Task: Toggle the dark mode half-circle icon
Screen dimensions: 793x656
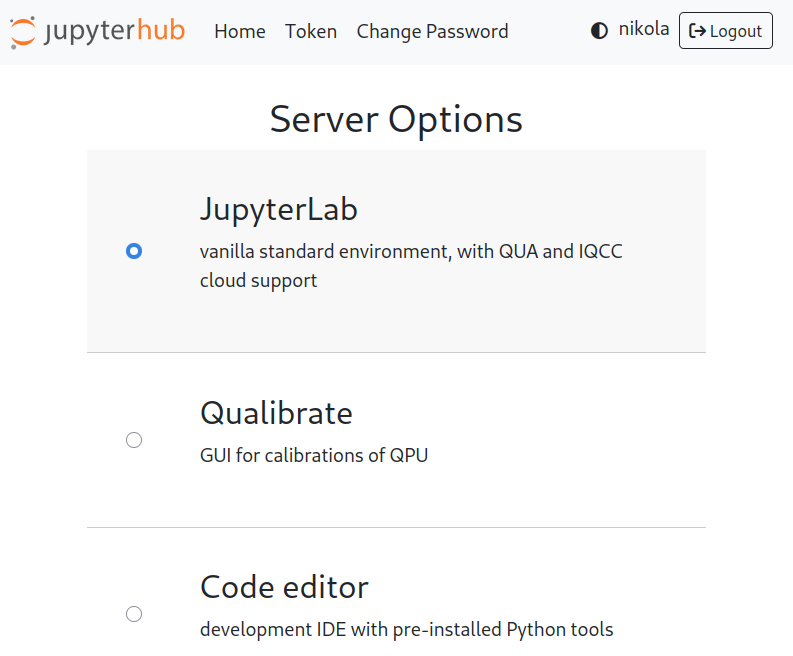Action: [599, 31]
